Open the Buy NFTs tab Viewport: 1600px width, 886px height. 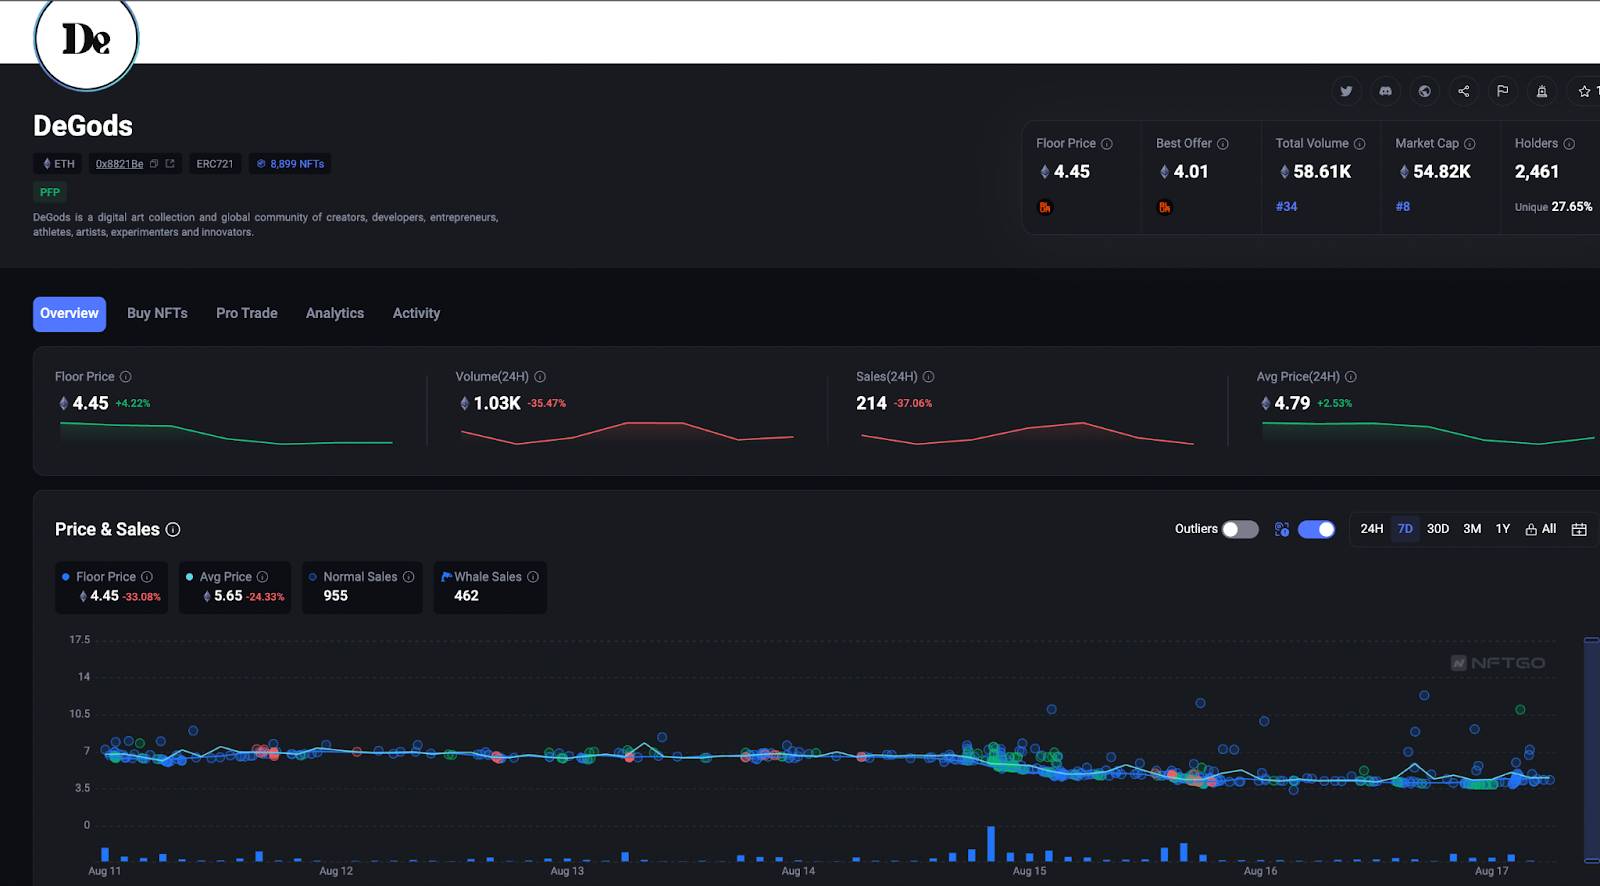157,314
